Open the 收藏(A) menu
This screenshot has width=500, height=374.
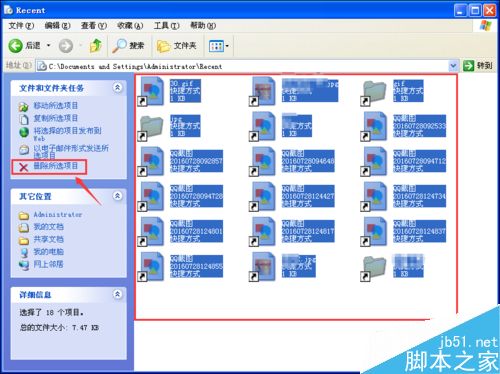click(x=130, y=25)
